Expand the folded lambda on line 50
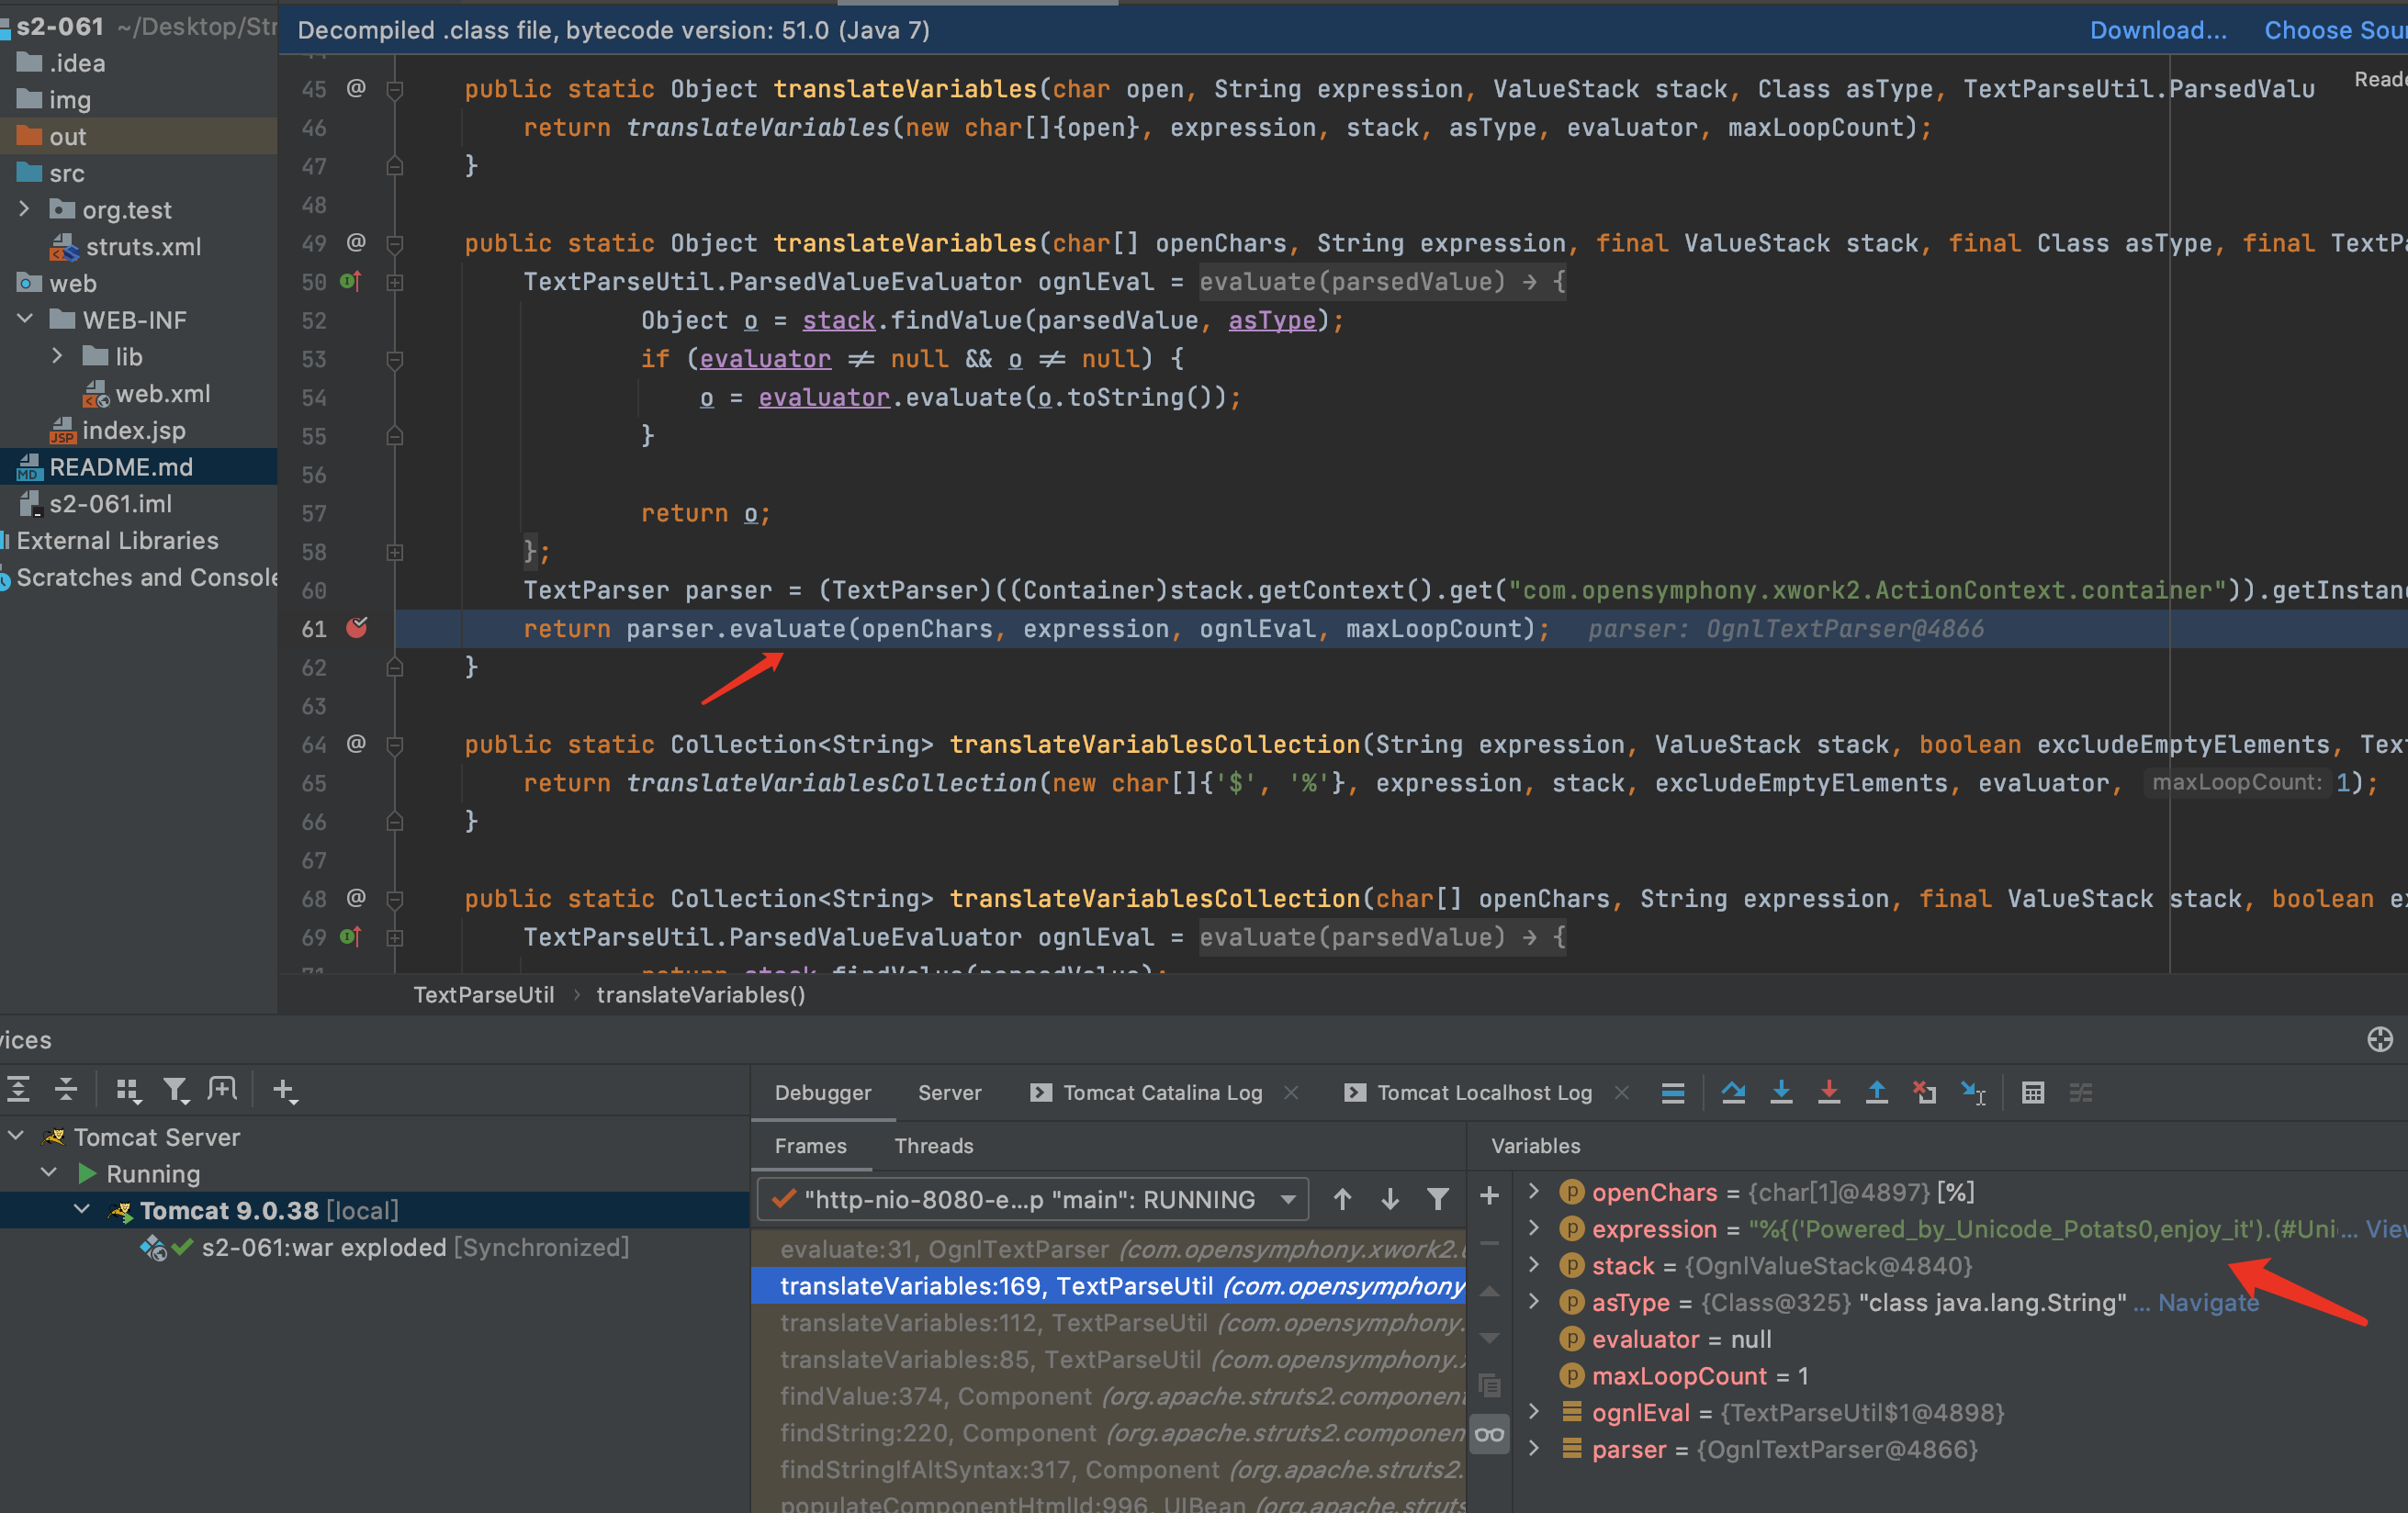The image size is (2408, 1513). 395,283
